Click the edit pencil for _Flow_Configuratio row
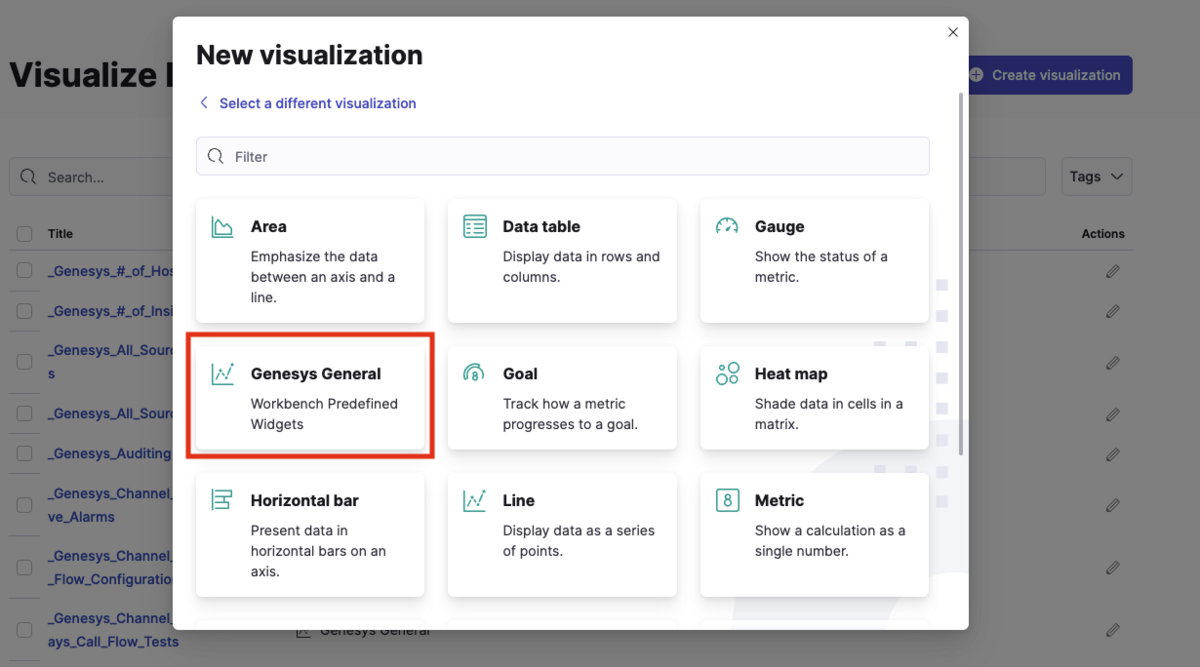 pos(1112,568)
